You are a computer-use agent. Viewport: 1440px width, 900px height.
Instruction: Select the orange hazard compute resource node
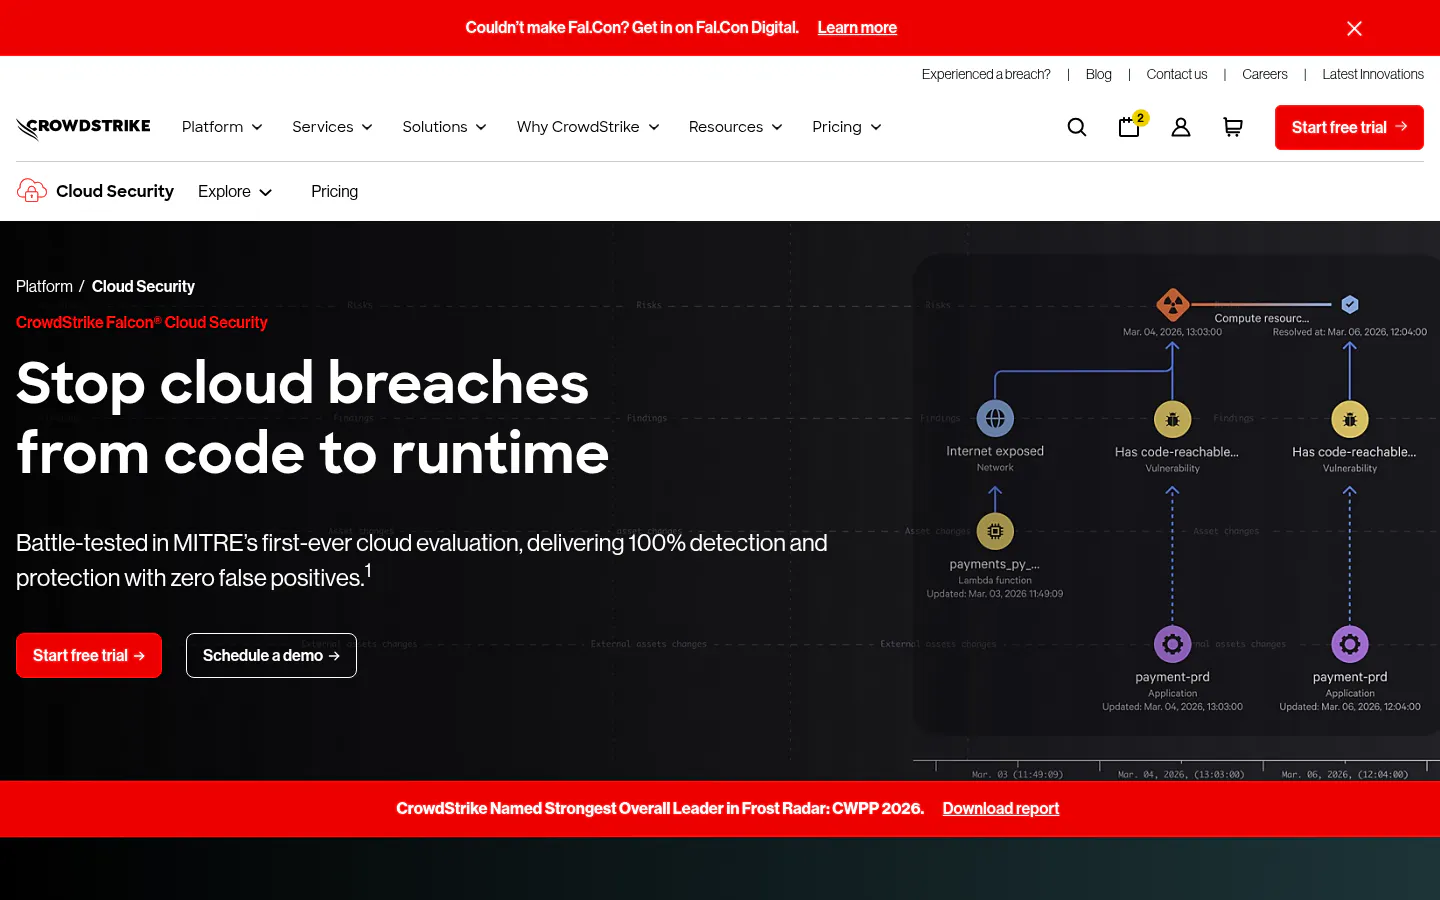(1172, 304)
